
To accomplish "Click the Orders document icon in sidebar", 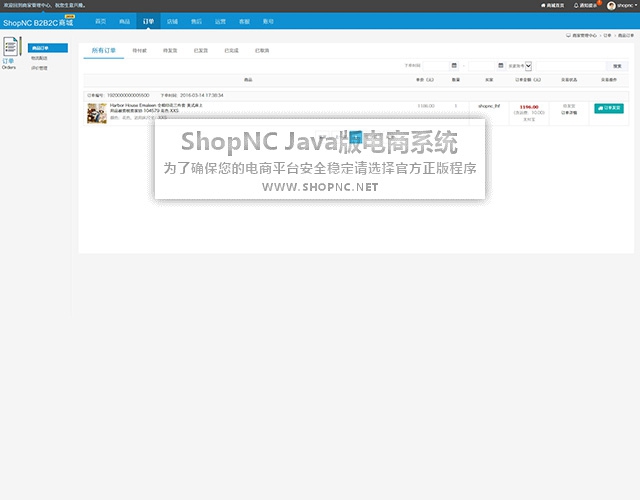I will pyautogui.click(x=11, y=47).
